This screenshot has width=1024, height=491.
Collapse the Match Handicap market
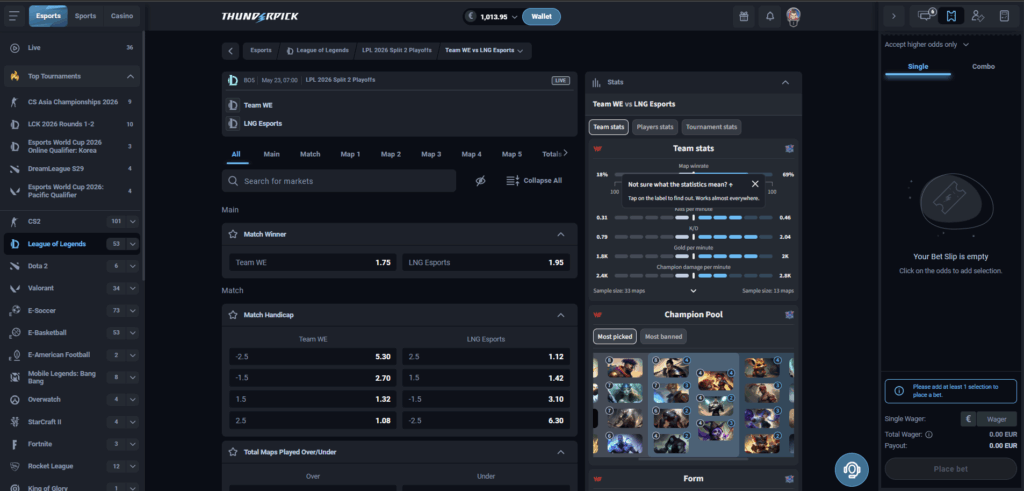tap(560, 315)
